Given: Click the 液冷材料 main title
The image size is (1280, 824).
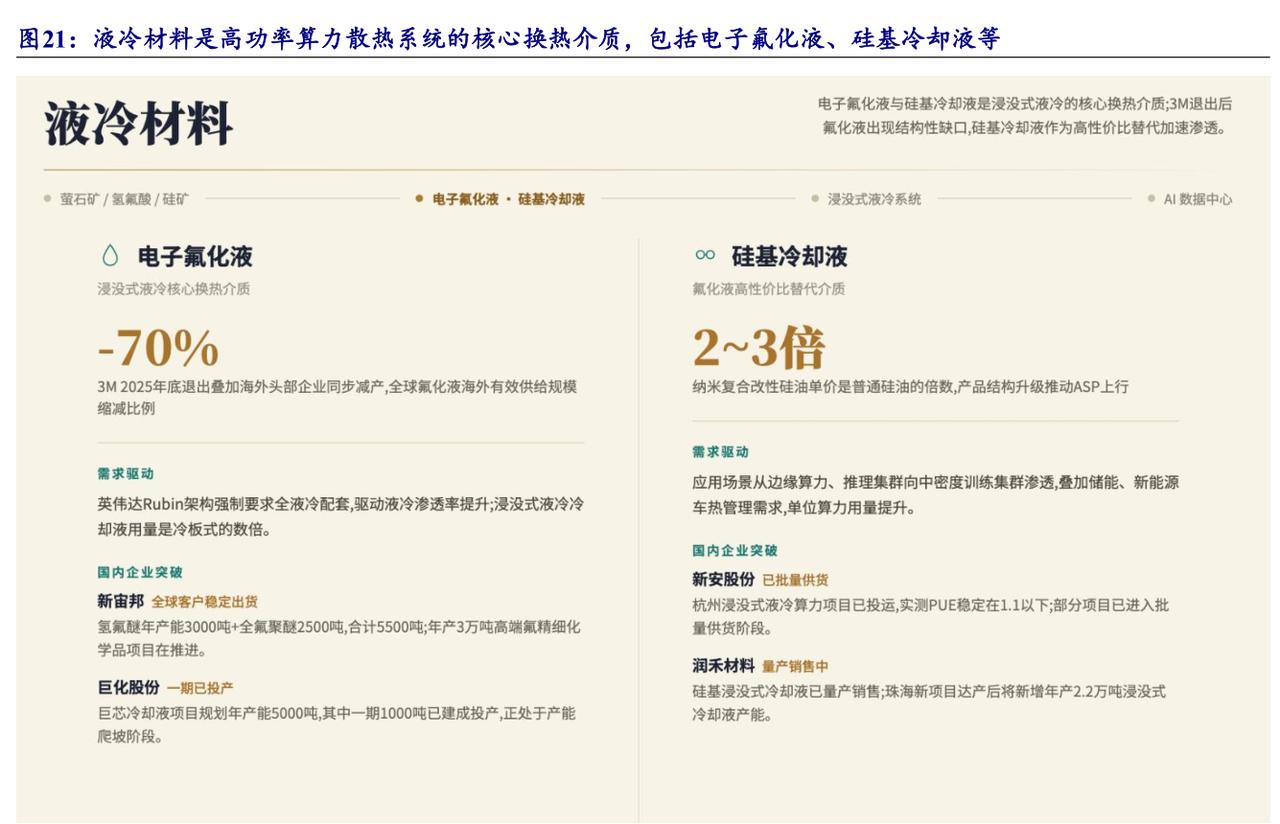Looking at the screenshot, I should tap(138, 125).
